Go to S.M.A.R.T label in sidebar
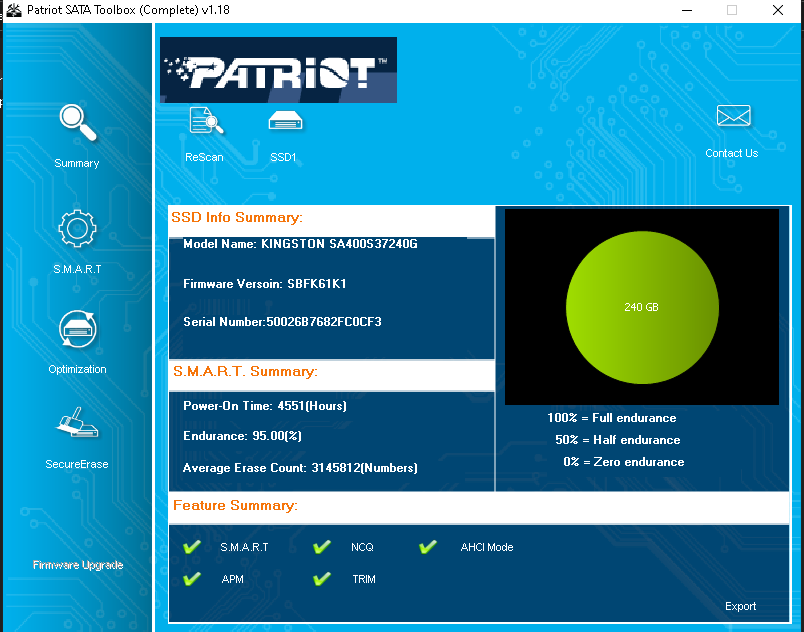 (x=77, y=269)
